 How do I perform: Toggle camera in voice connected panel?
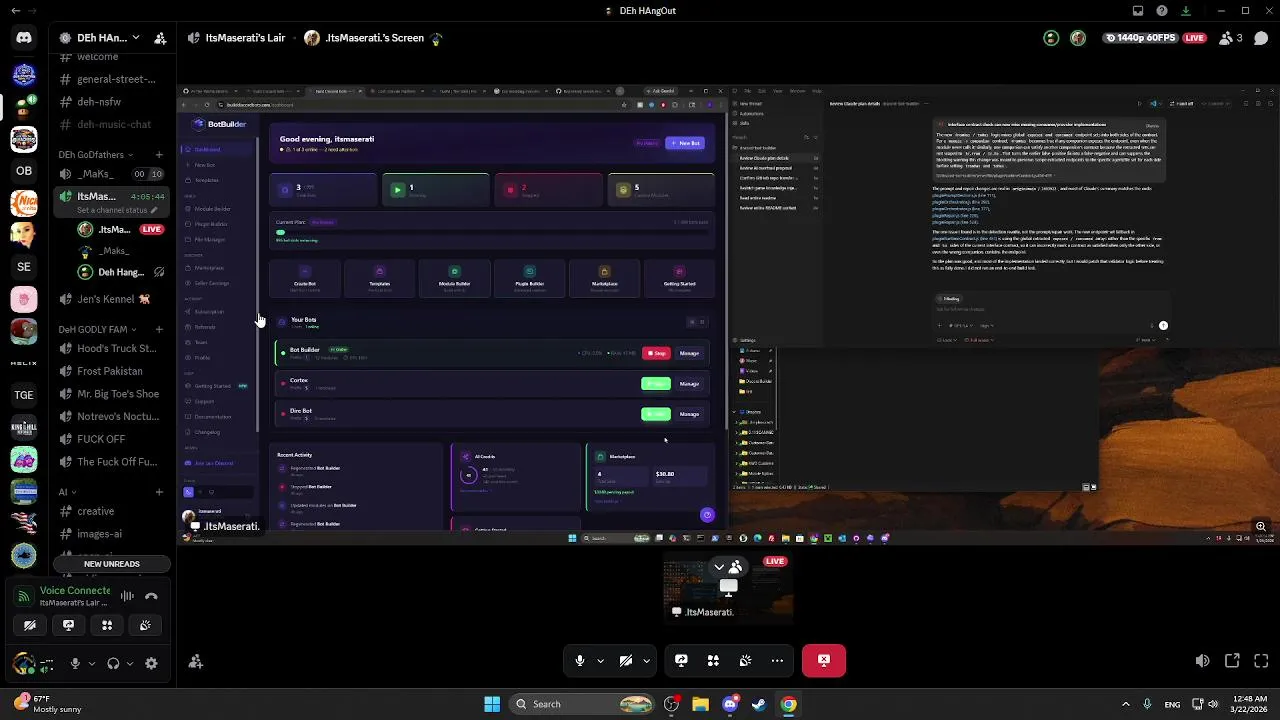[x=30, y=625]
